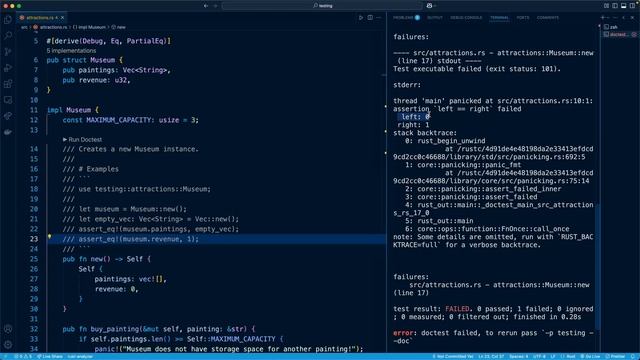Switch to the Debug Console tab
This screenshot has height=360, width=640.
[466, 18]
